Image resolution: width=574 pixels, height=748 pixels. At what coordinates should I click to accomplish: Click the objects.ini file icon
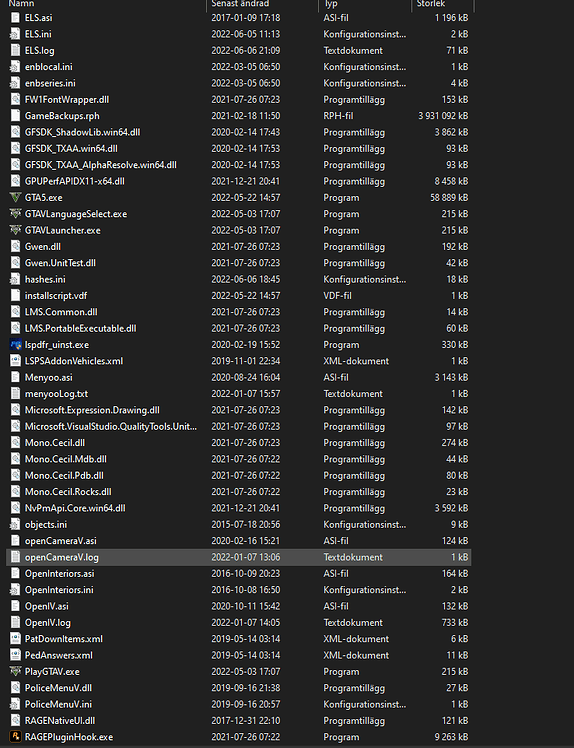point(16,524)
